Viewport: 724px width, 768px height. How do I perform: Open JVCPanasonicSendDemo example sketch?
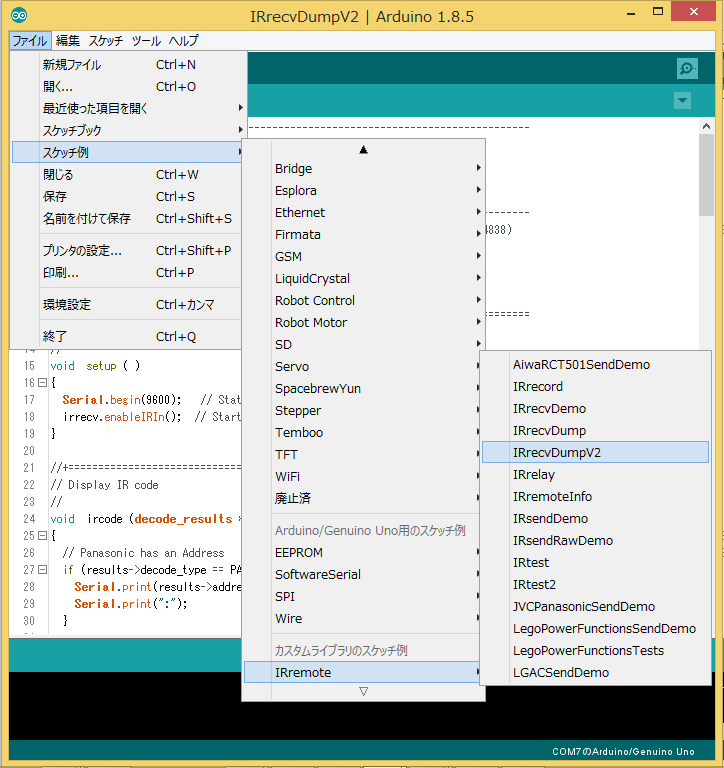[595, 607]
